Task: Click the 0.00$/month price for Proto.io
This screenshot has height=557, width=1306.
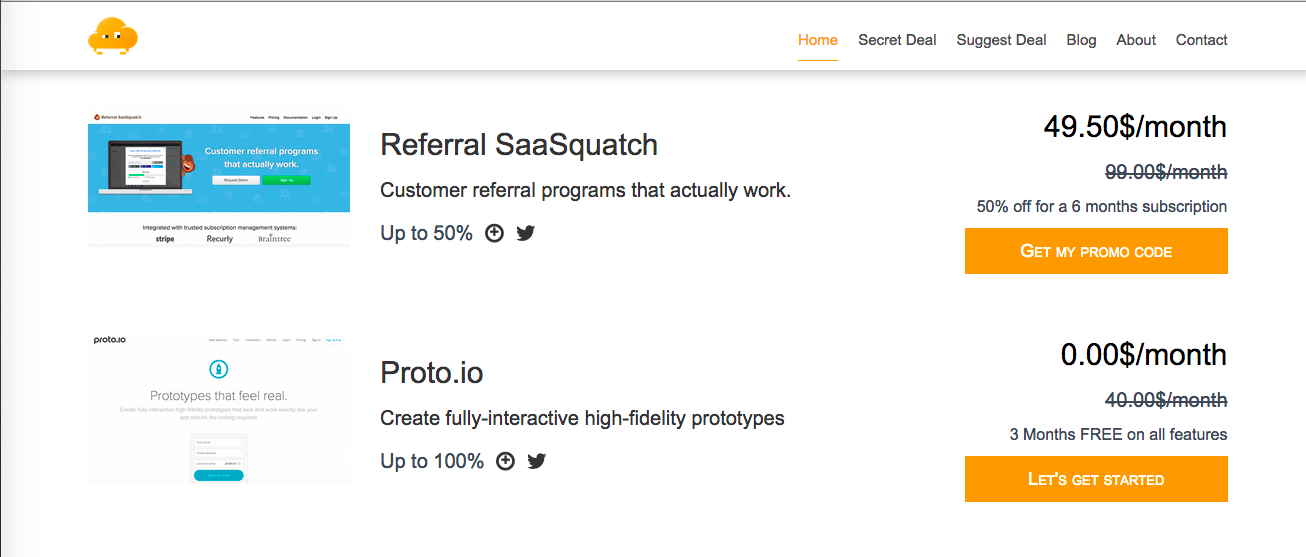Action: (x=1143, y=355)
